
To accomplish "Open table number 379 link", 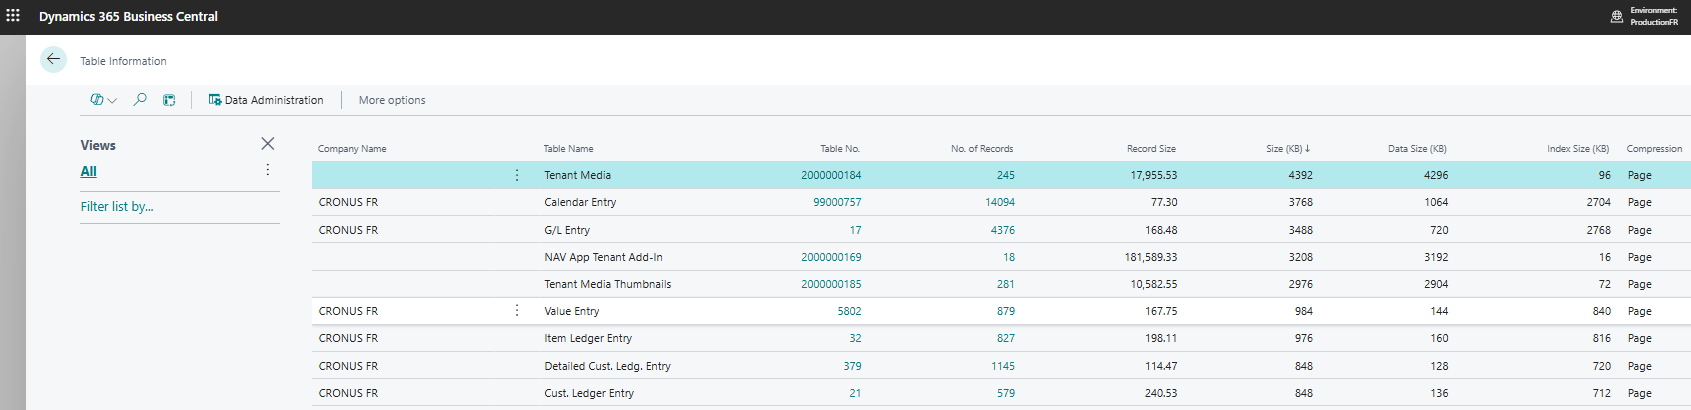I will tap(852, 366).
